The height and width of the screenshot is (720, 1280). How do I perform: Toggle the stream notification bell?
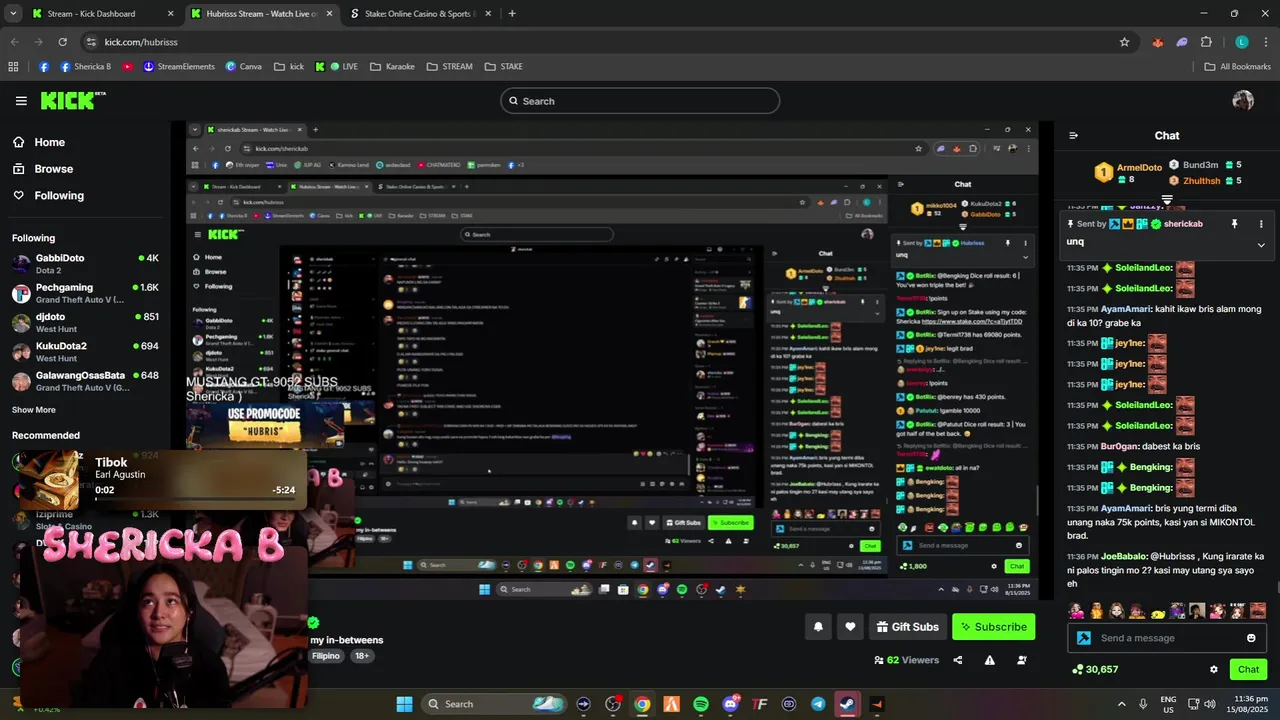[818, 627]
